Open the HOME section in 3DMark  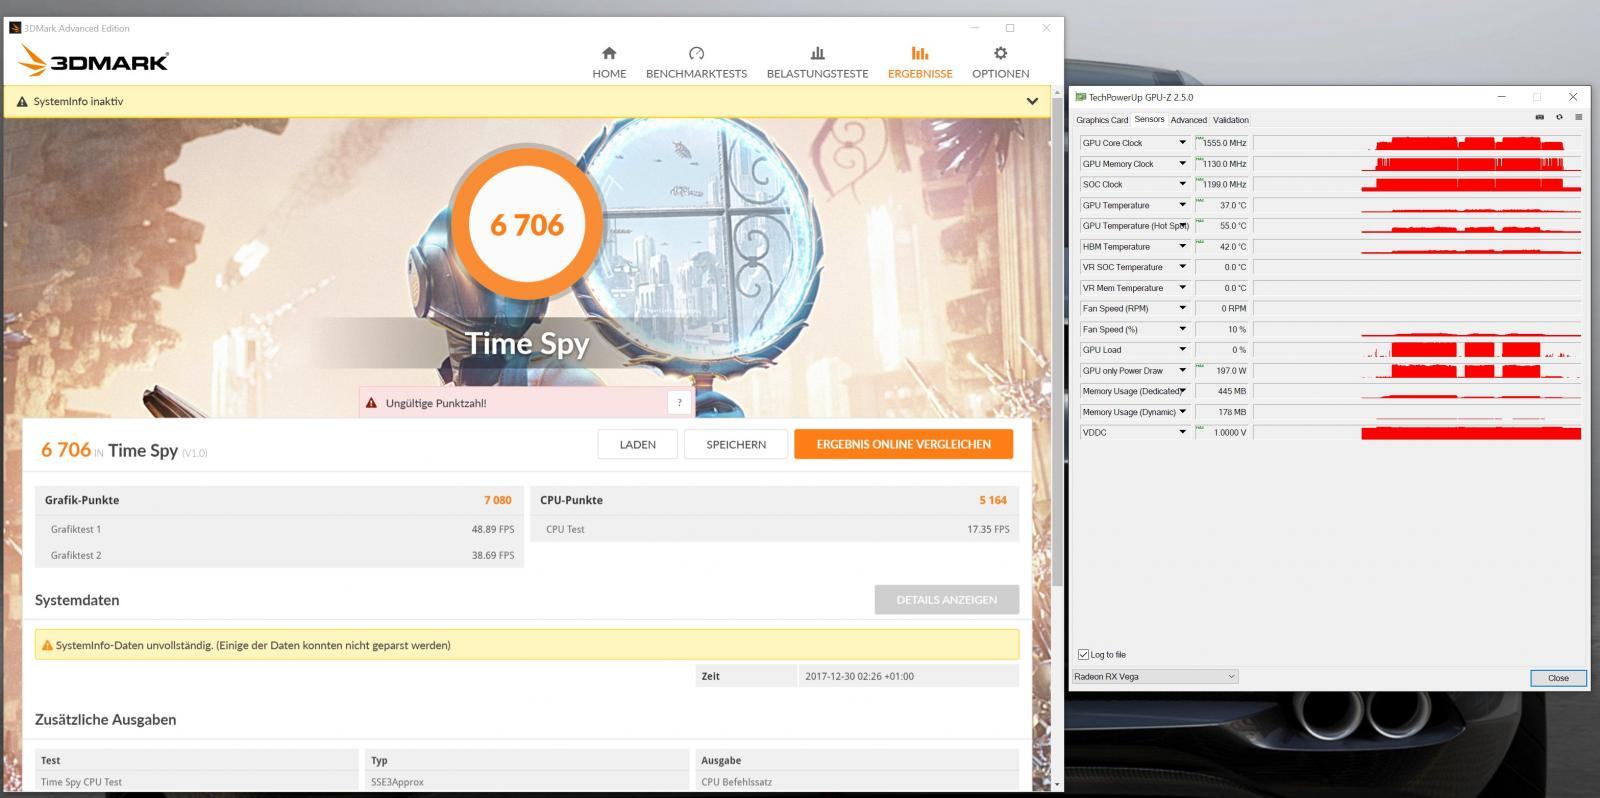tap(609, 62)
